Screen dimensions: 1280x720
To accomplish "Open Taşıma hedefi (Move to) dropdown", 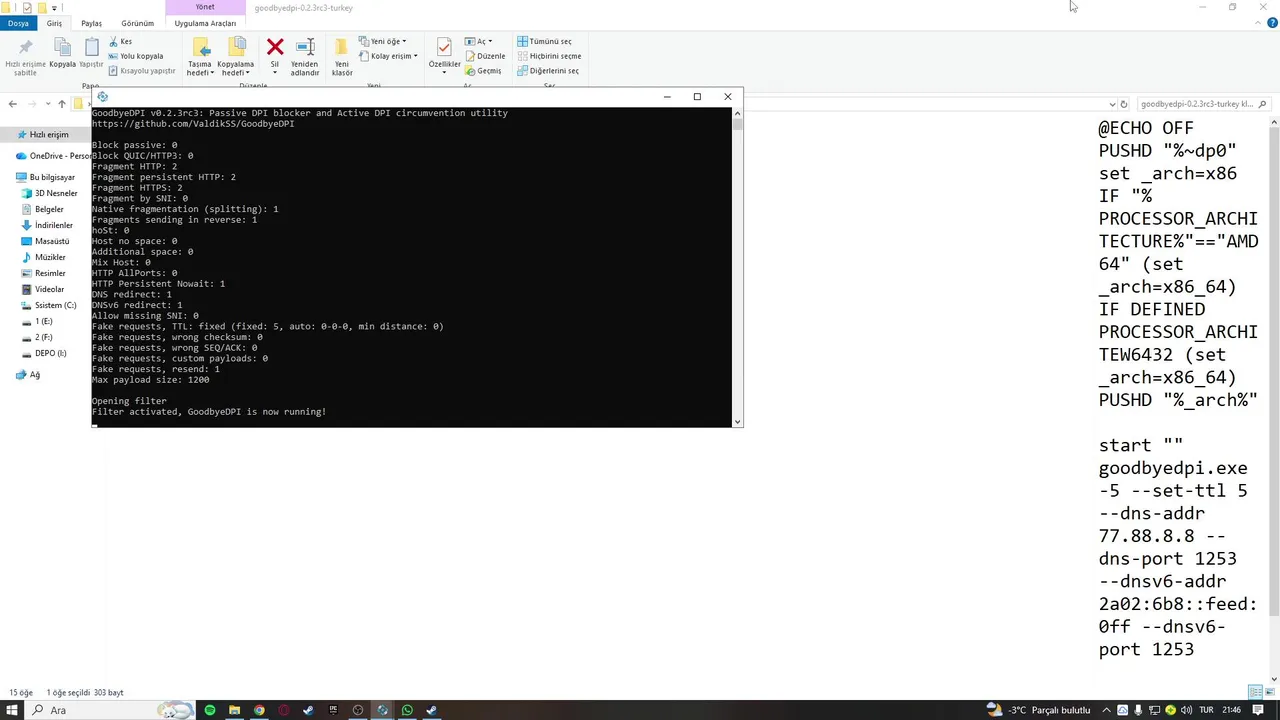I will [200, 58].
